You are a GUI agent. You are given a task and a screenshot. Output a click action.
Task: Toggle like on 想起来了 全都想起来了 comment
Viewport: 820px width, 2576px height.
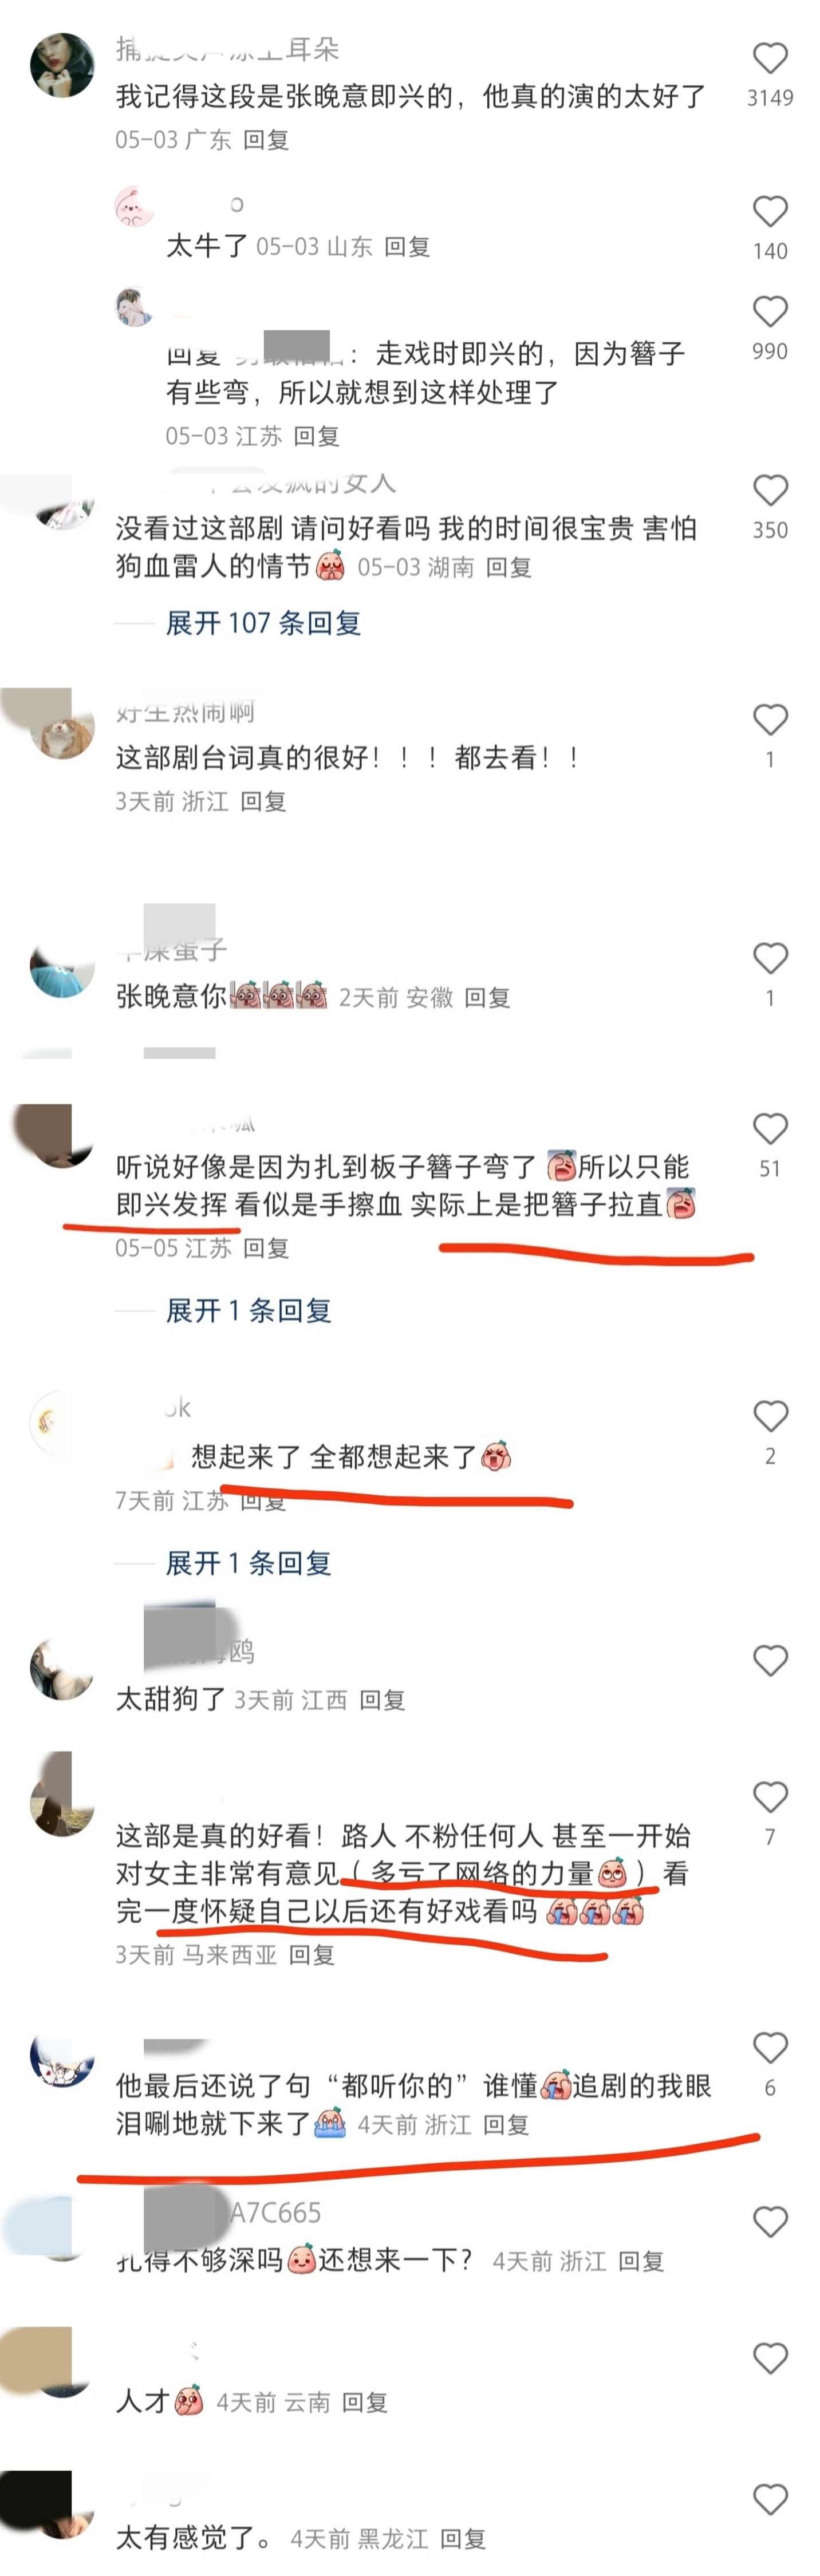tap(769, 1416)
